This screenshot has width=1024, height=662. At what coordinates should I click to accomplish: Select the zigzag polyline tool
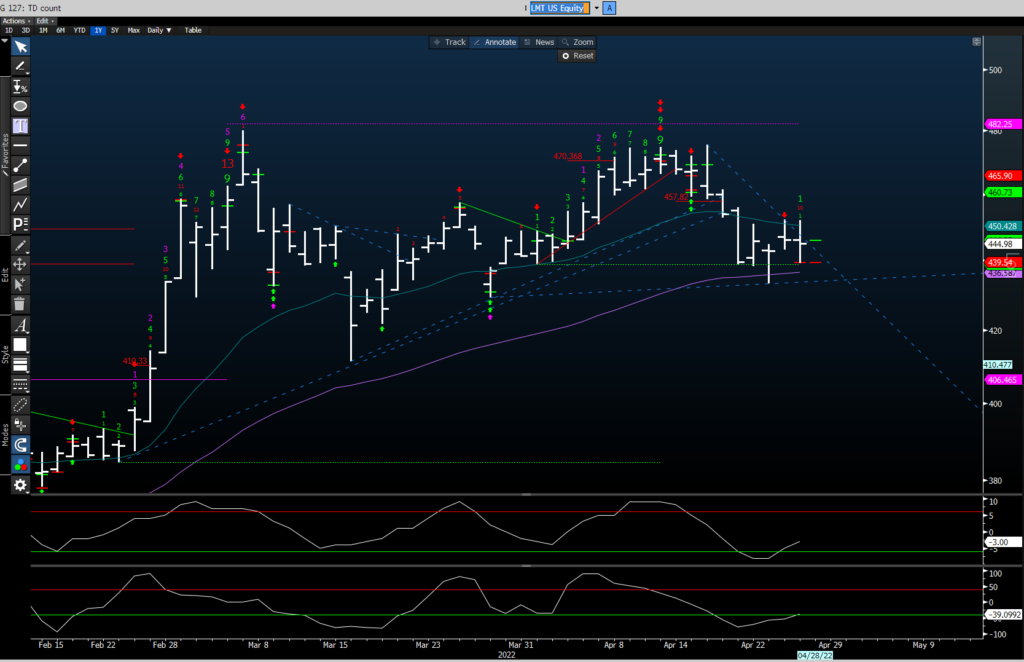(x=20, y=204)
